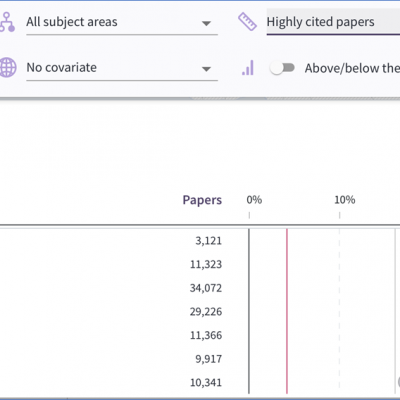400x400 pixels.
Task: Select the row with 34,072 papers
Action: point(200,288)
